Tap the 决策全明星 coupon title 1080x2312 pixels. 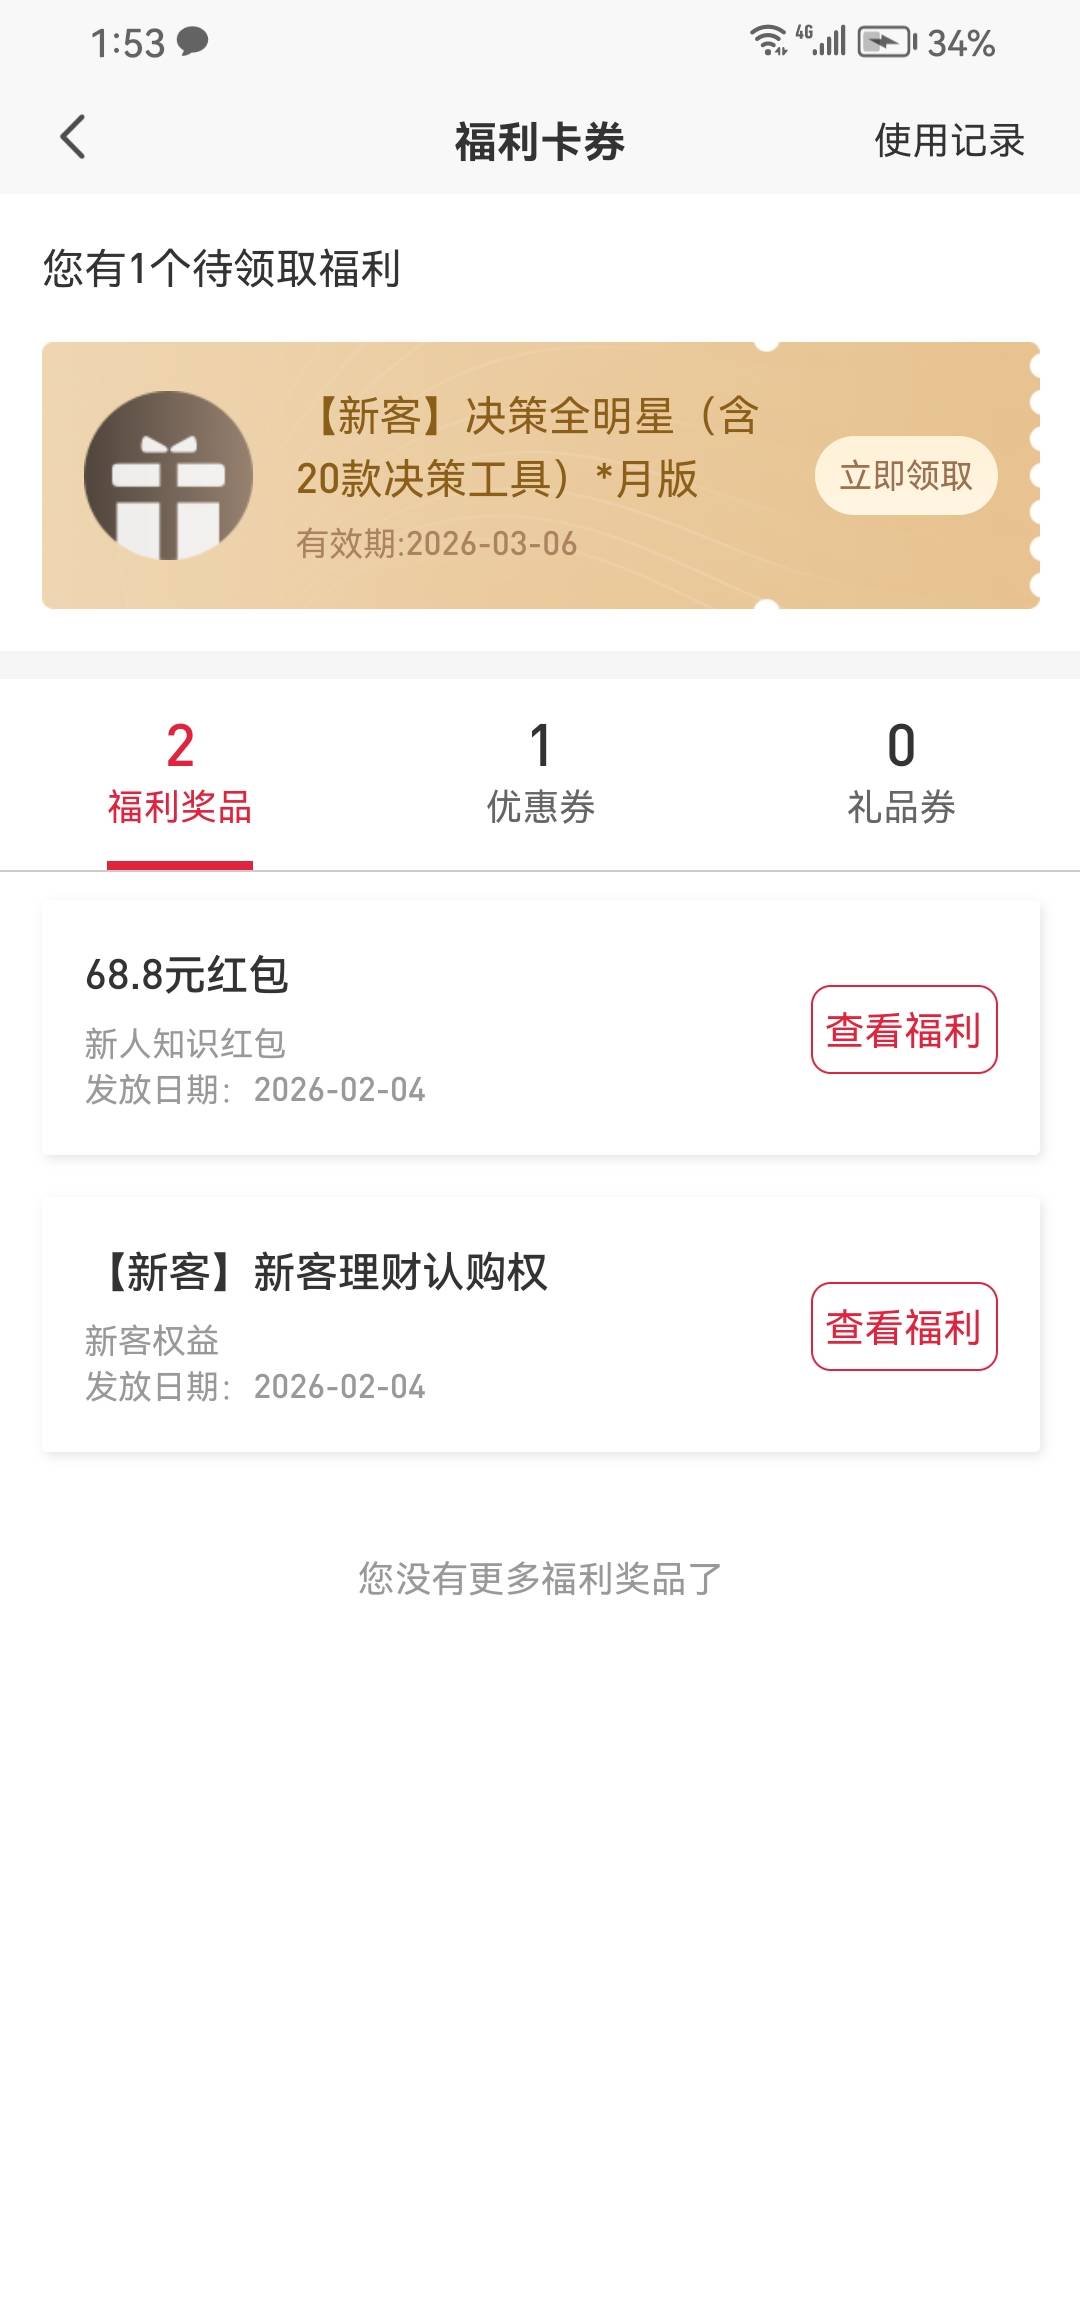click(527, 447)
